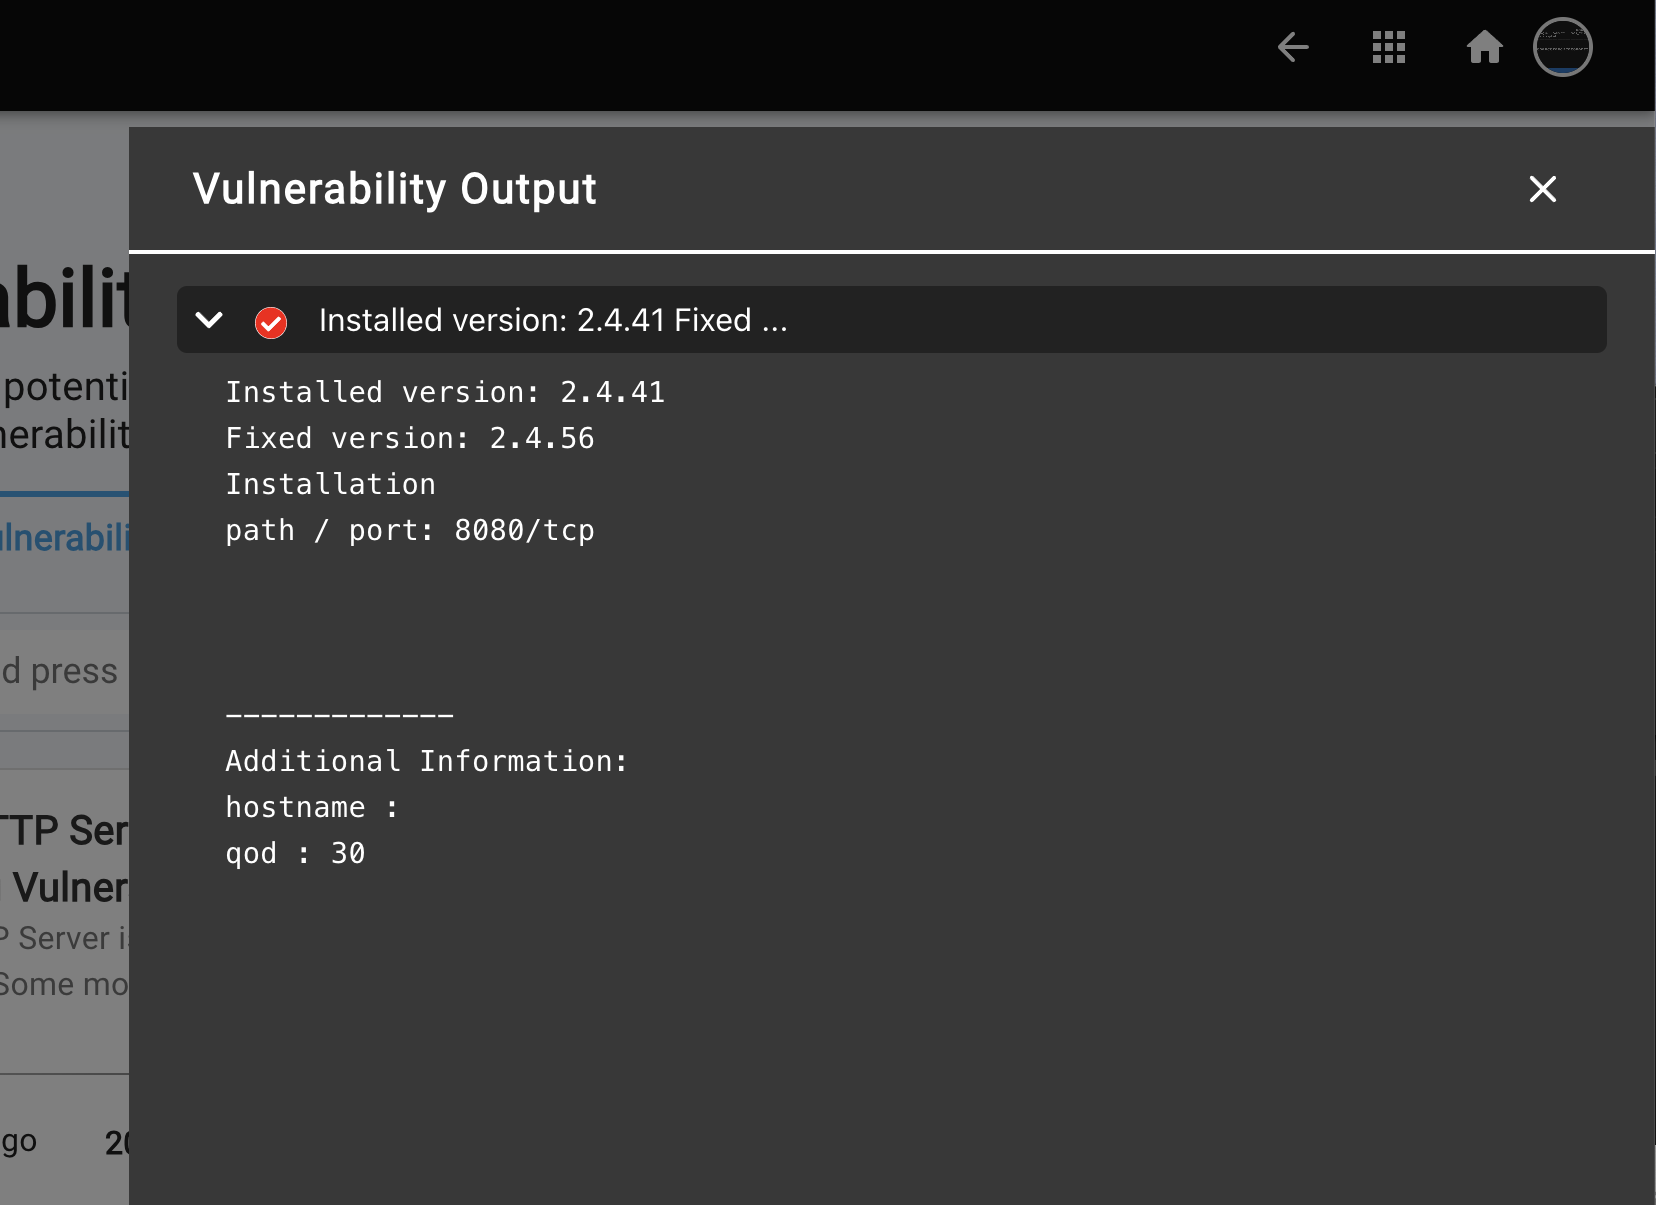Click the red checkmark status icon
This screenshot has width=1656, height=1205.
click(x=271, y=322)
